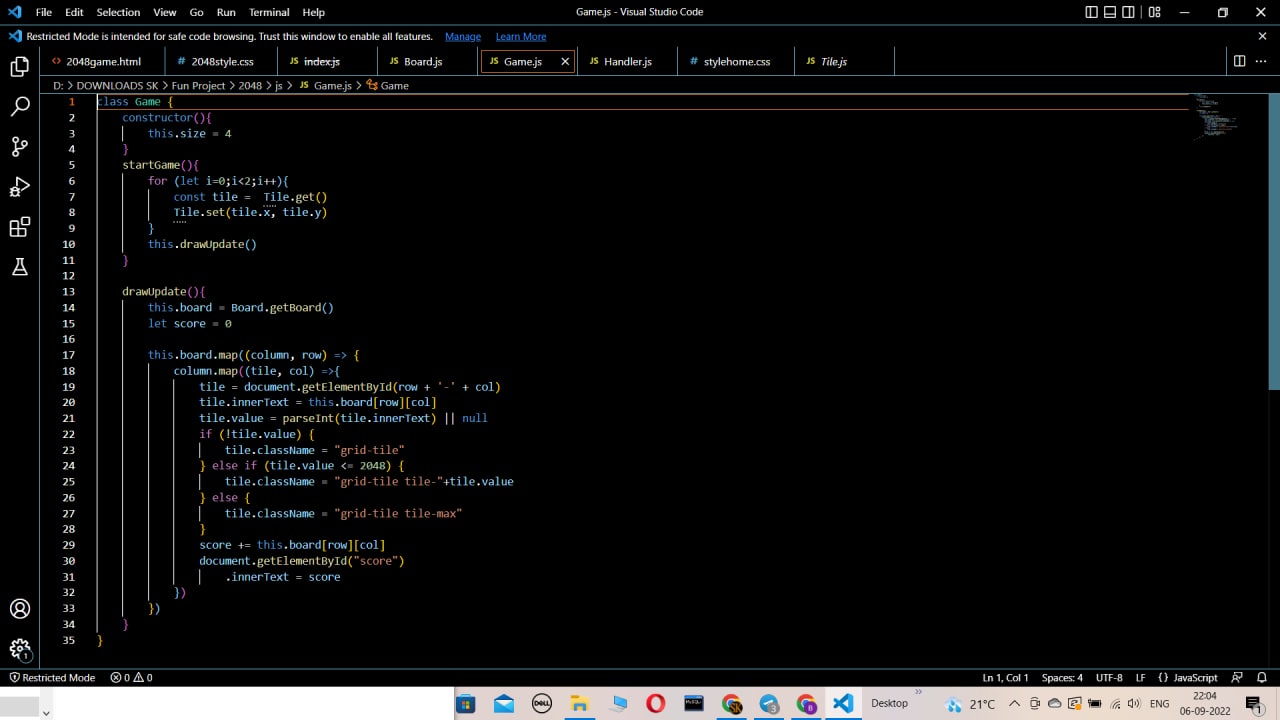Open Mail from the taskbar
The height and width of the screenshot is (720, 1280).
(504, 703)
